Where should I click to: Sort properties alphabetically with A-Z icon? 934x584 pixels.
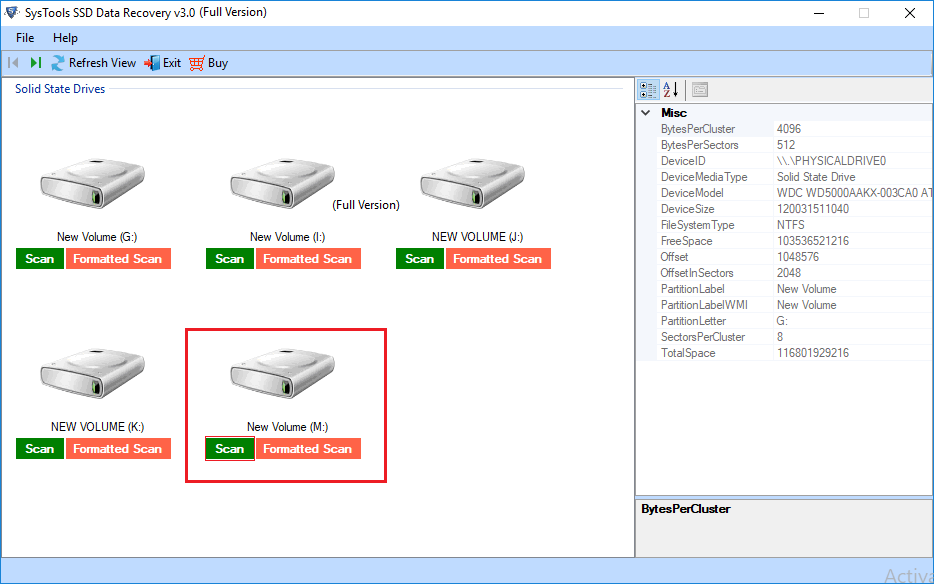tap(671, 90)
